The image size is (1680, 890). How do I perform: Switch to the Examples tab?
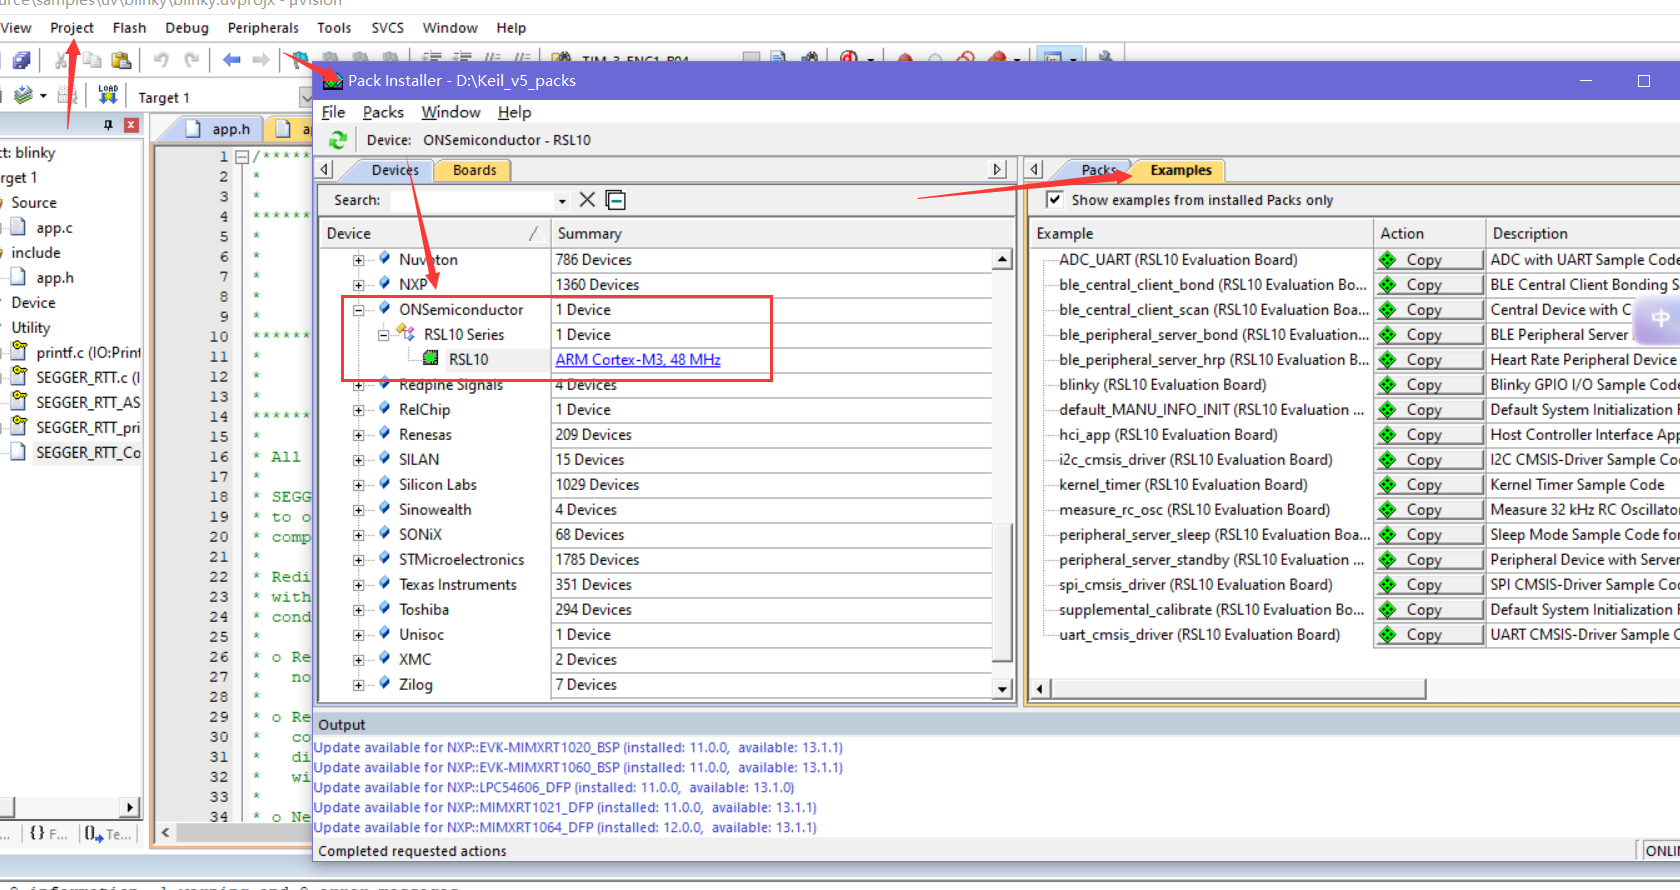1180,170
